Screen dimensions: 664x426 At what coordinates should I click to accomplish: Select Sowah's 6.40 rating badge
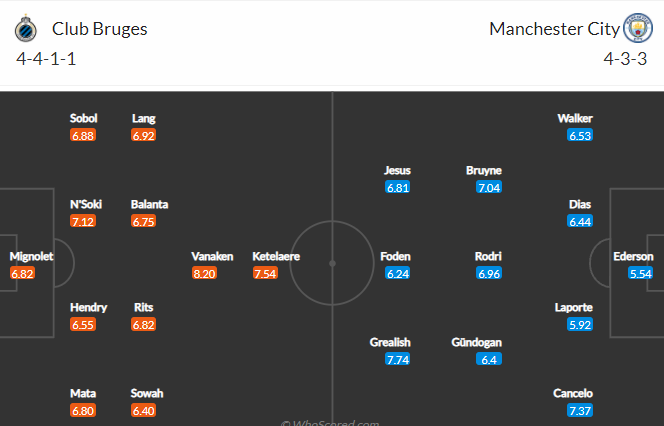pos(143,411)
